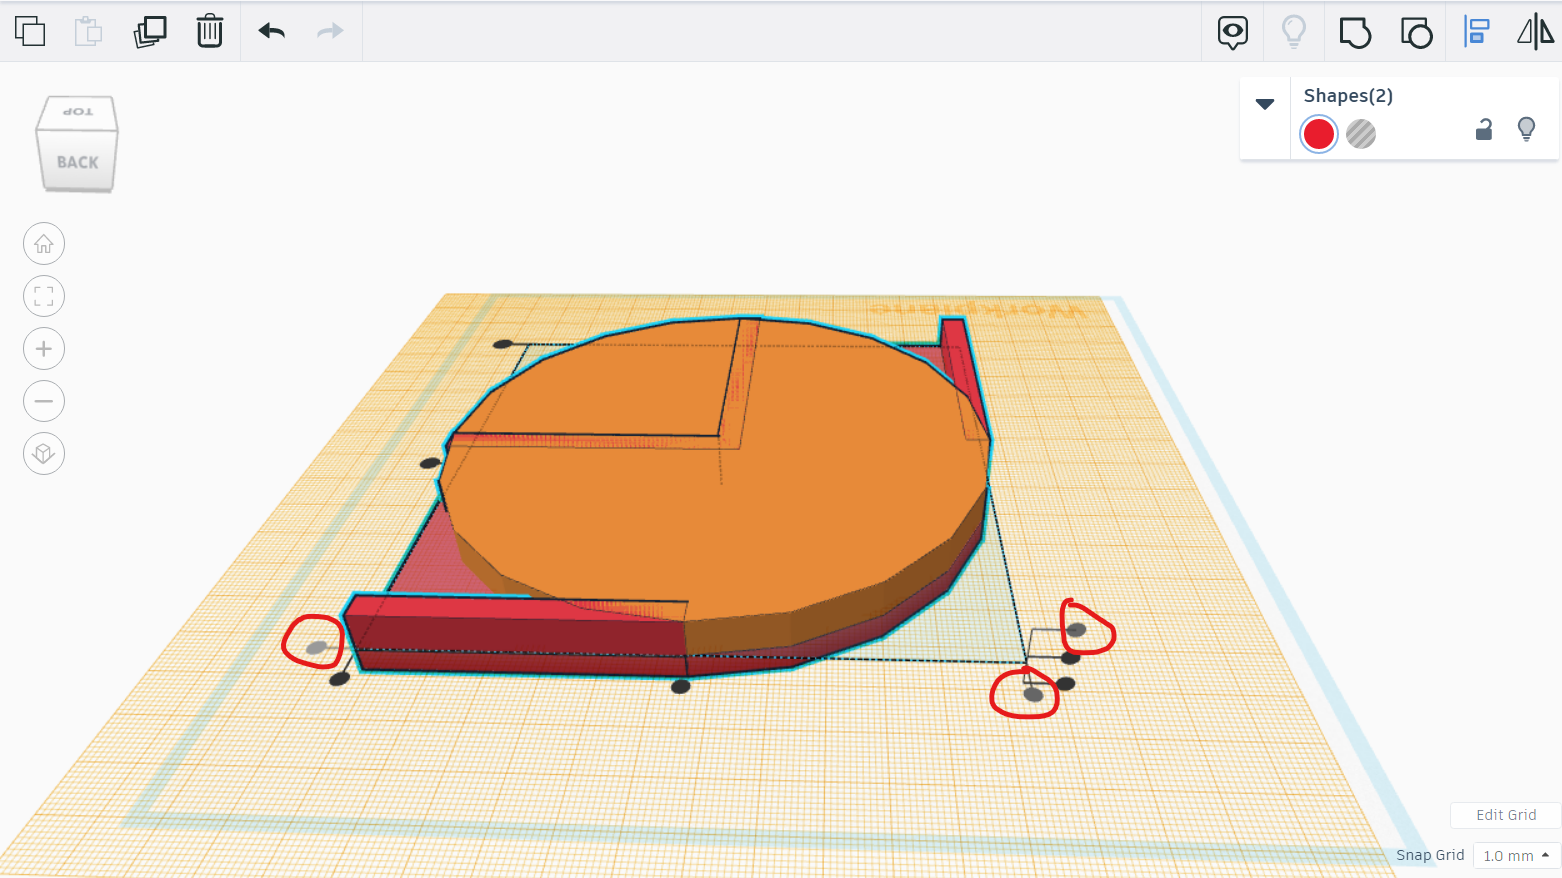Viewport: 1562px width, 878px height.
Task: Click the BACK face of the view cube
Action: click(x=77, y=160)
